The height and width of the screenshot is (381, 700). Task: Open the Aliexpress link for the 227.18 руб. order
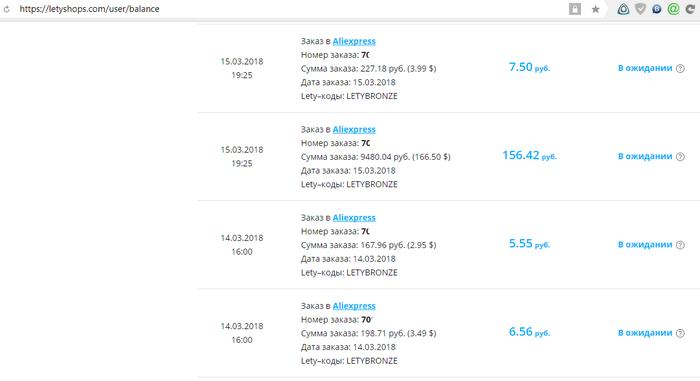tap(354, 41)
